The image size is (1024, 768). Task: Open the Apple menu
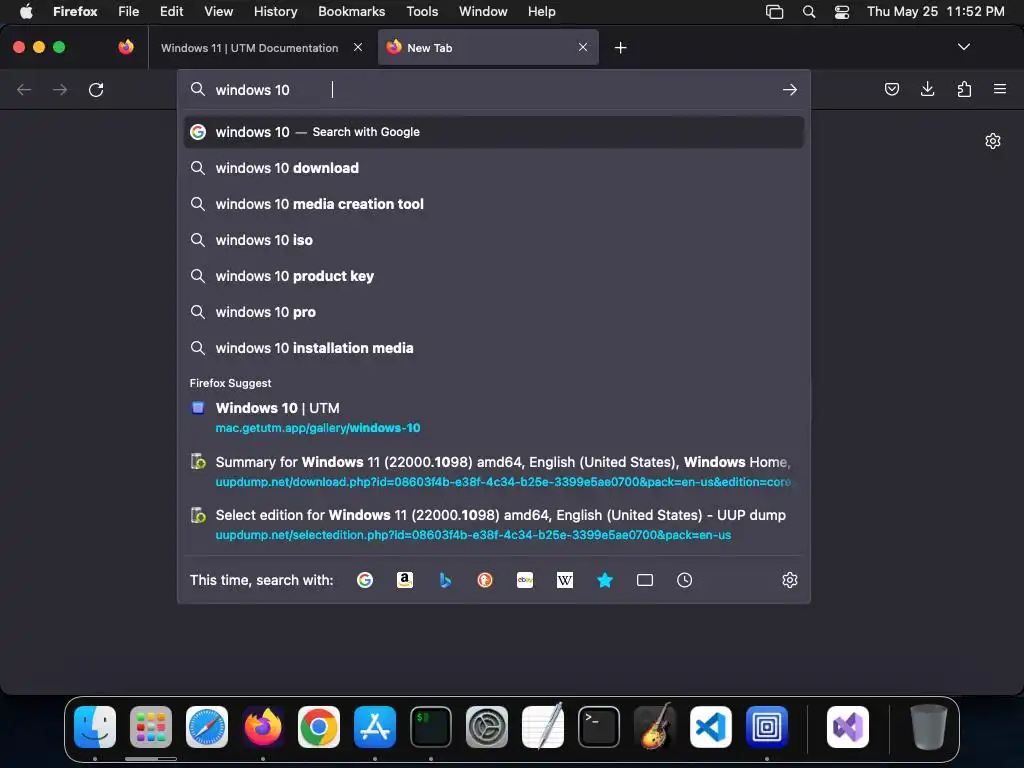tap(26, 11)
